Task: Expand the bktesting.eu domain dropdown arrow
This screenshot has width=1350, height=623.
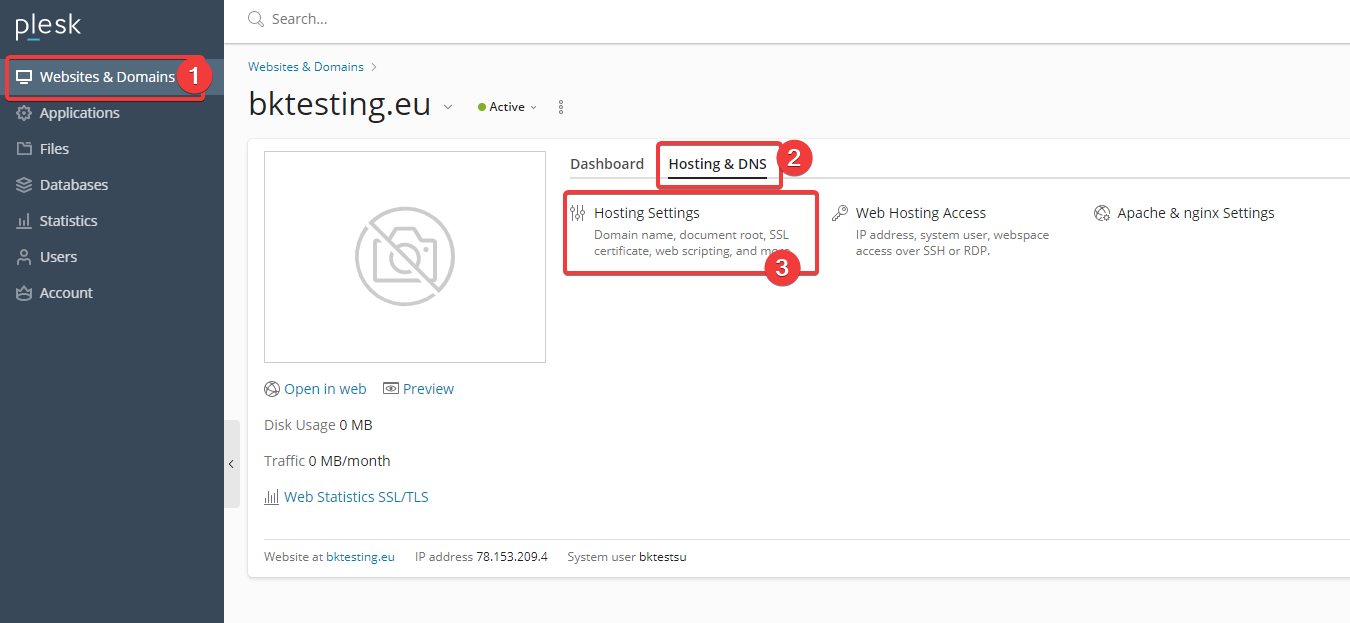Action: [448, 107]
